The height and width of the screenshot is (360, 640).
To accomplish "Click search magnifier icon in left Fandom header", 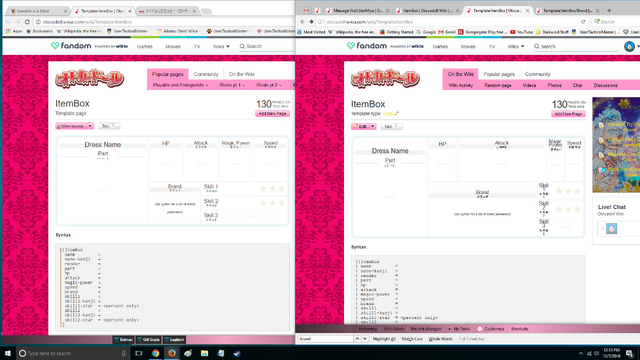I will (242, 46).
